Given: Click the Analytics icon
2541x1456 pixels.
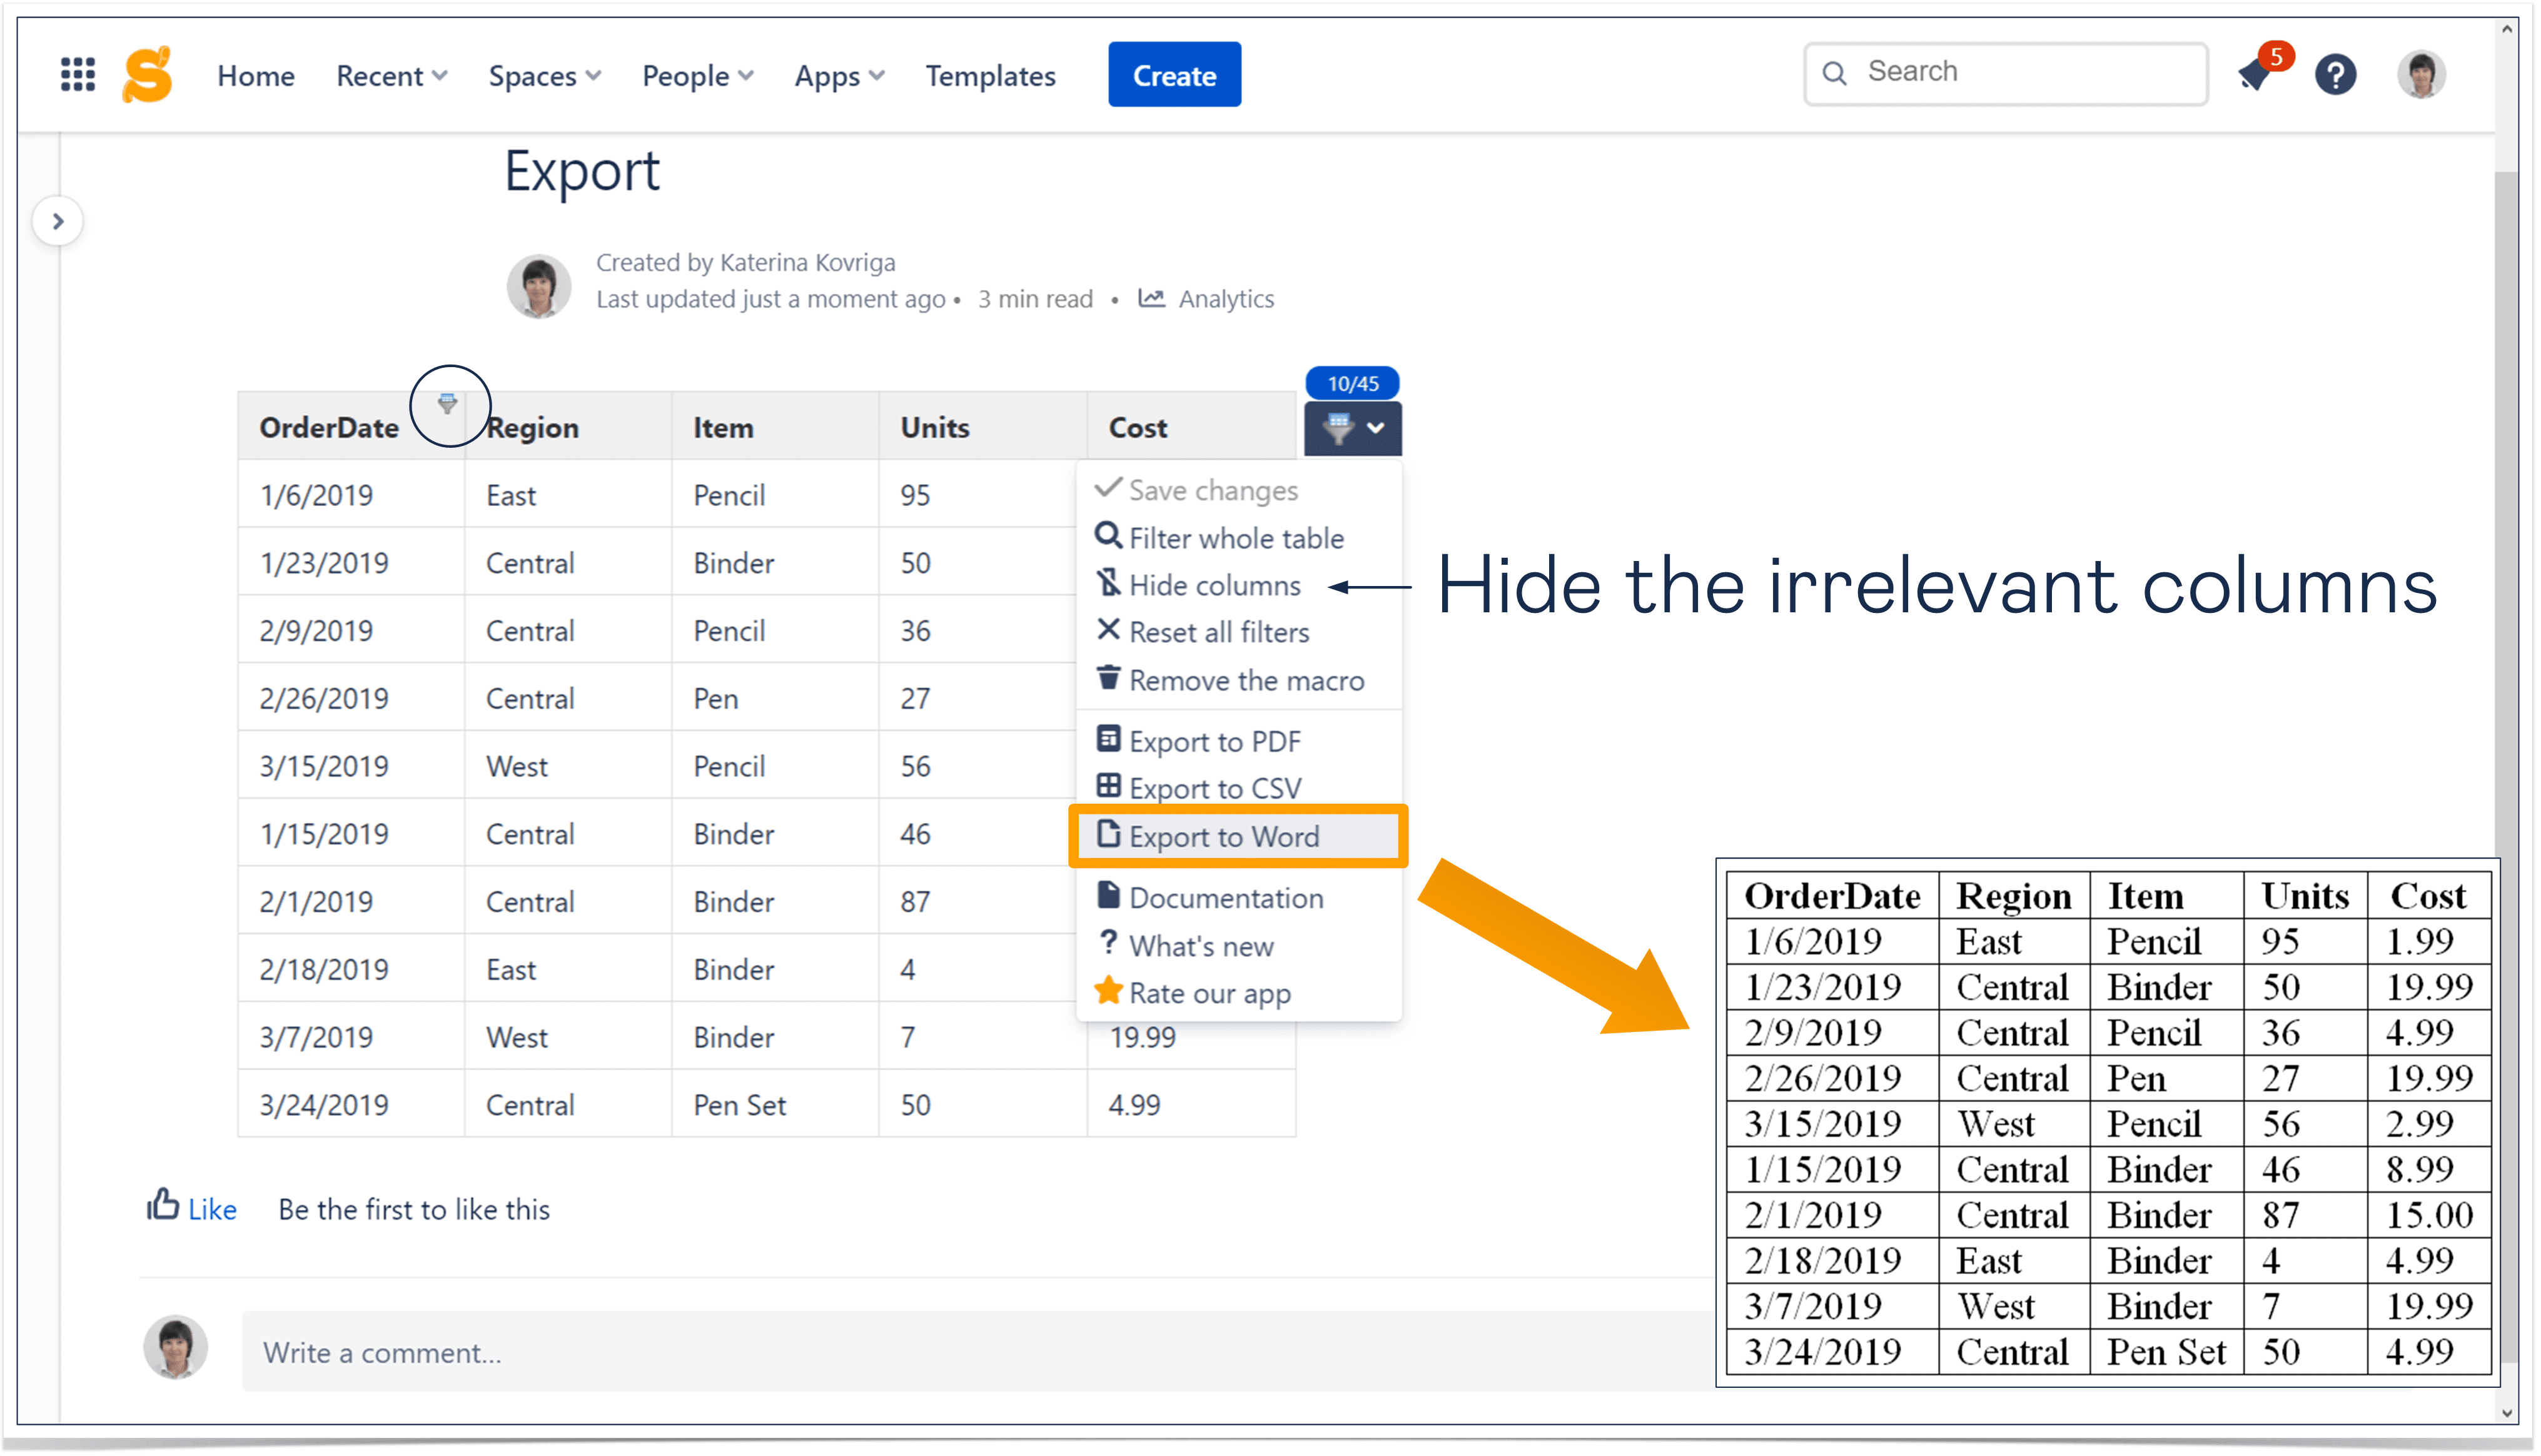Looking at the screenshot, I should click(x=1152, y=298).
